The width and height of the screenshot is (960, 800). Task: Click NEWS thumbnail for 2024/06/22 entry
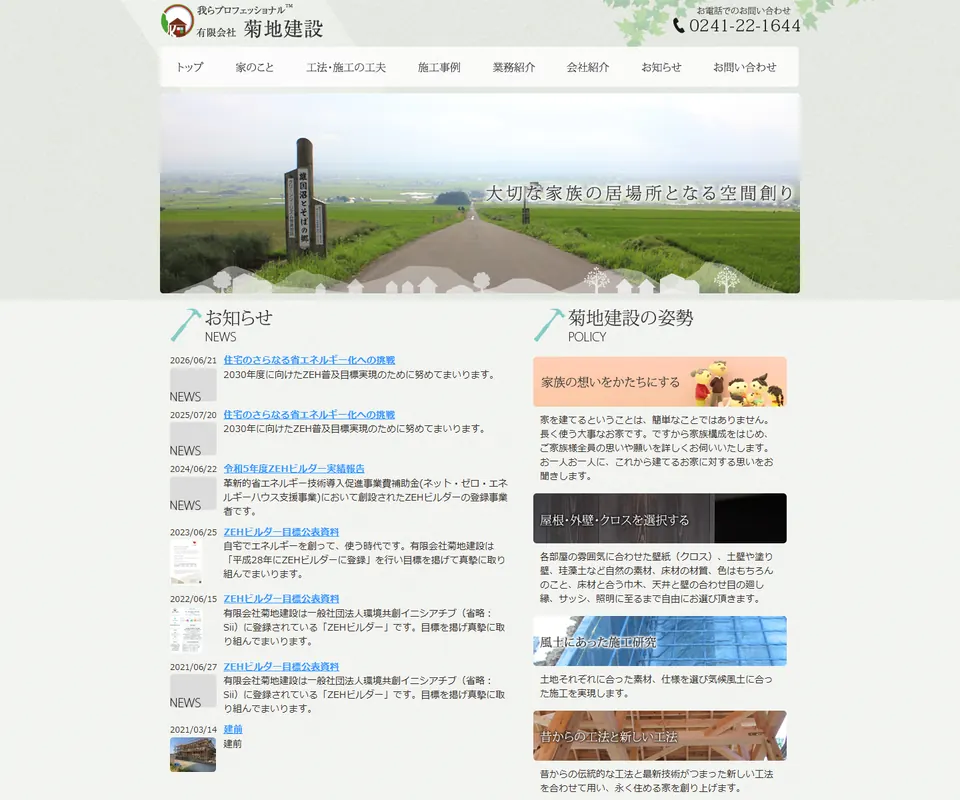pyautogui.click(x=193, y=494)
